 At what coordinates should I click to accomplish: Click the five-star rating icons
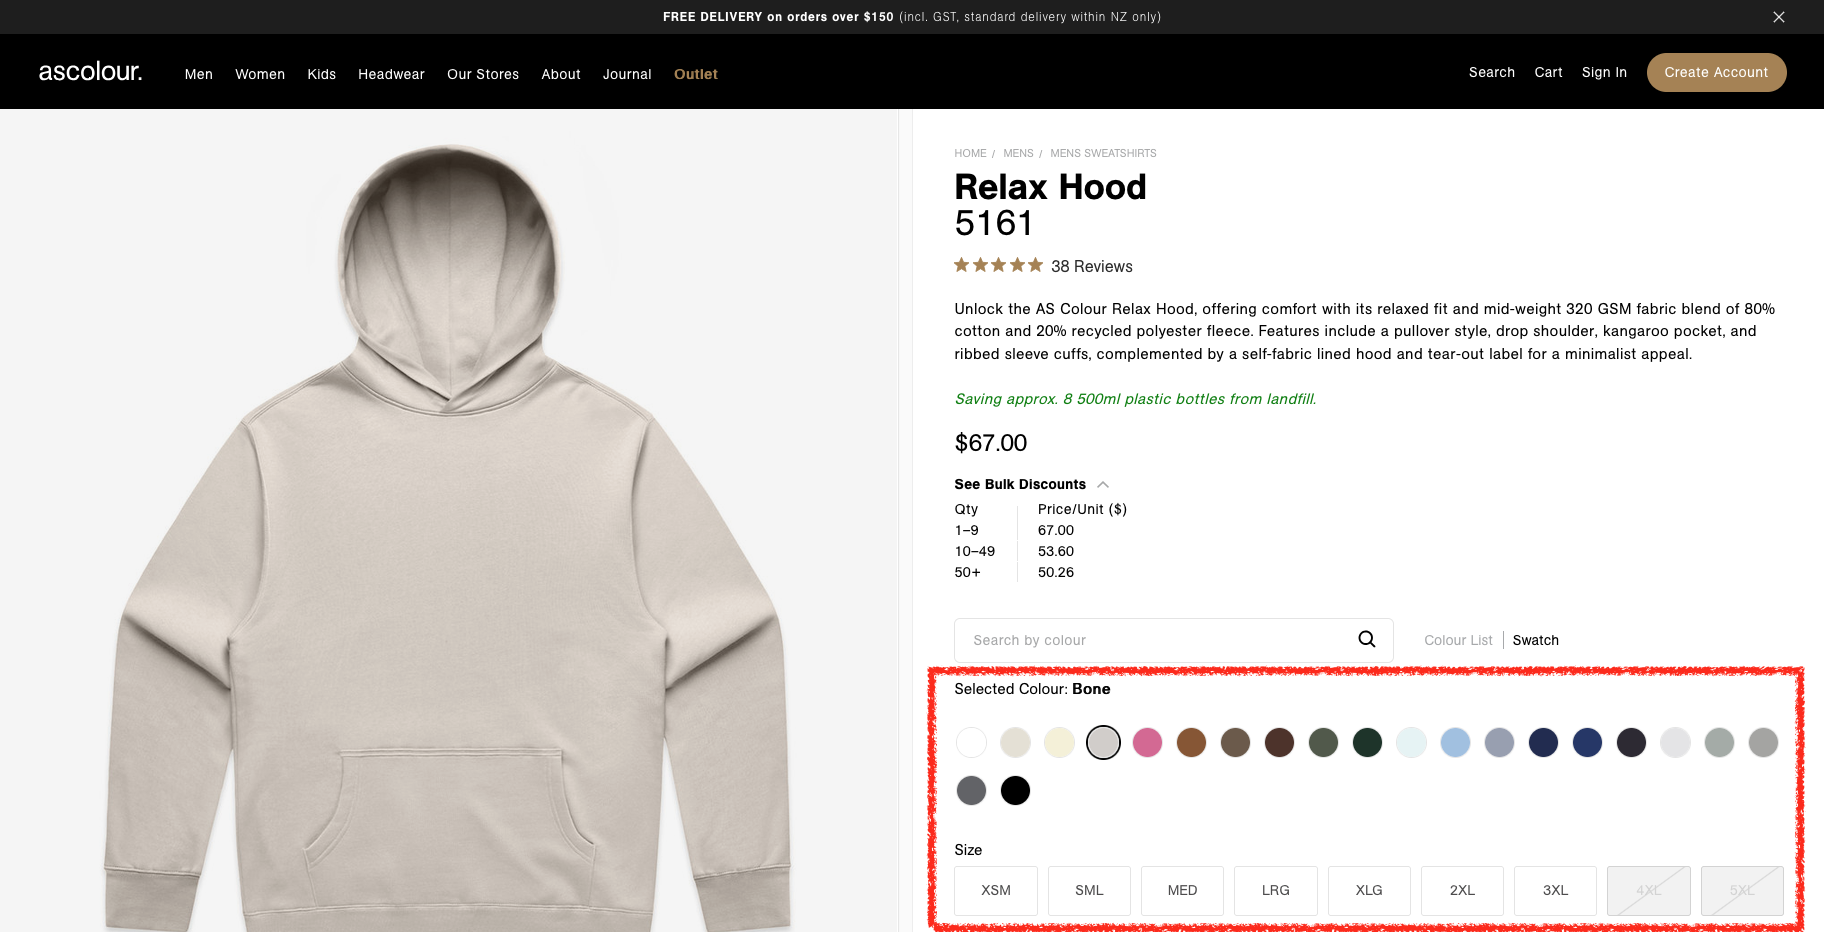coord(998,265)
